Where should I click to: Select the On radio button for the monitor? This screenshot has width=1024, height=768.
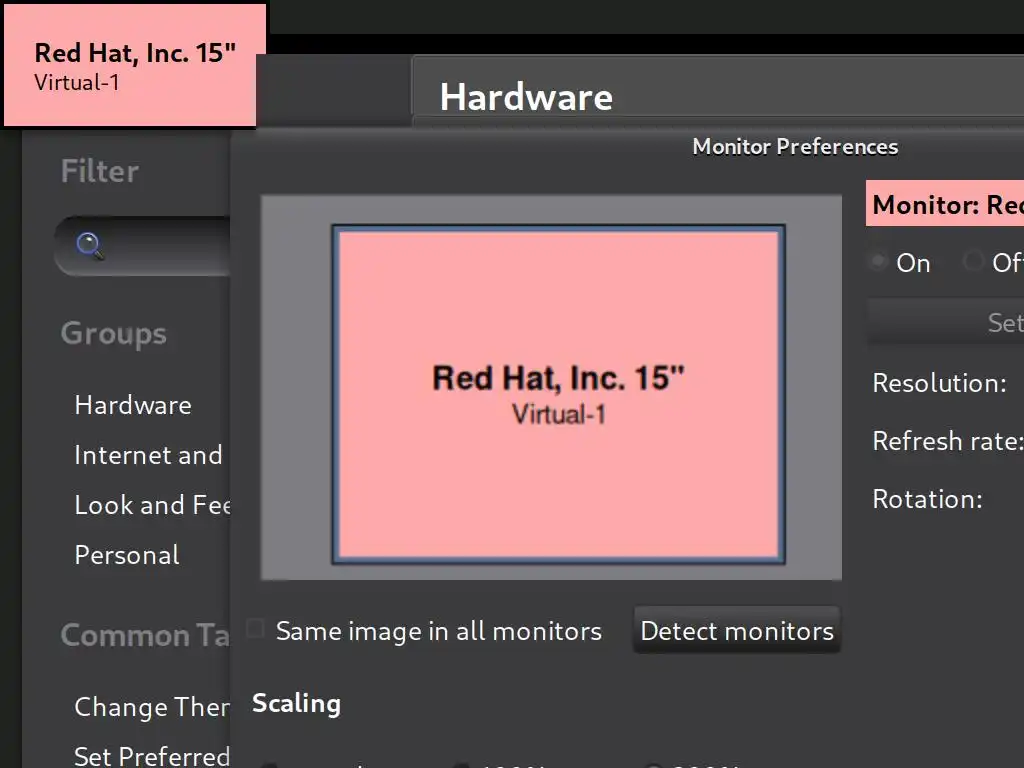(879, 261)
